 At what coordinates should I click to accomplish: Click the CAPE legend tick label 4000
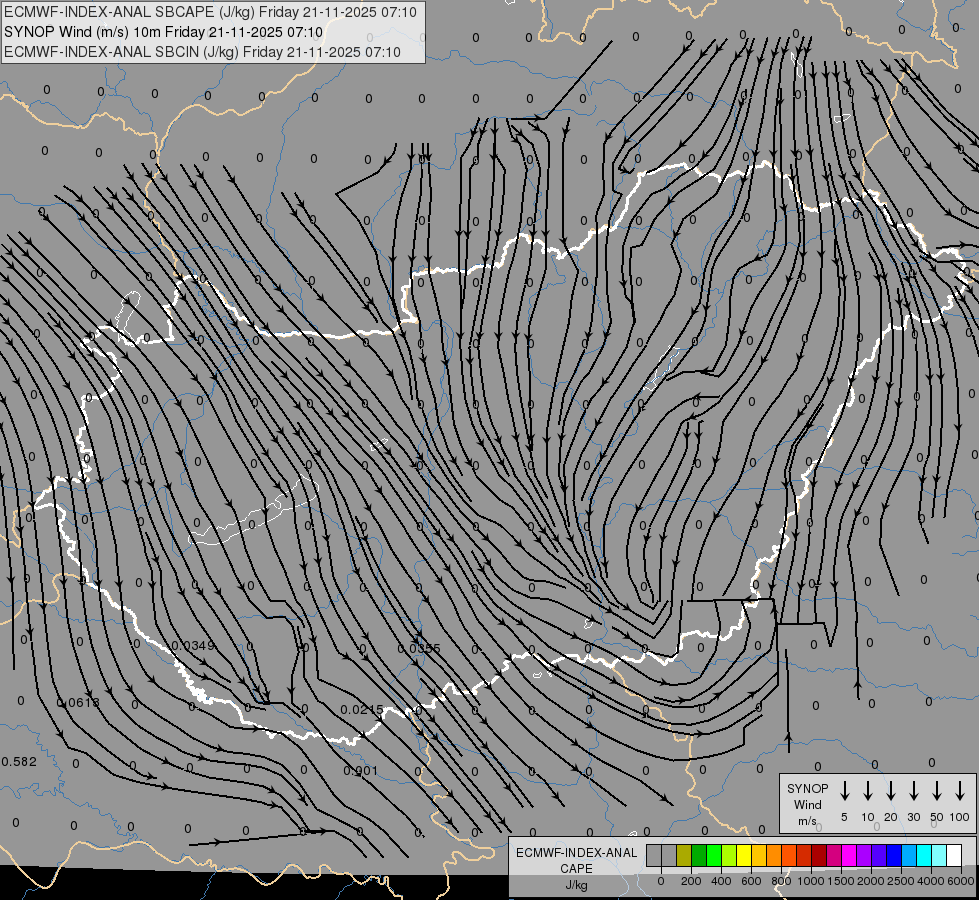(931, 881)
